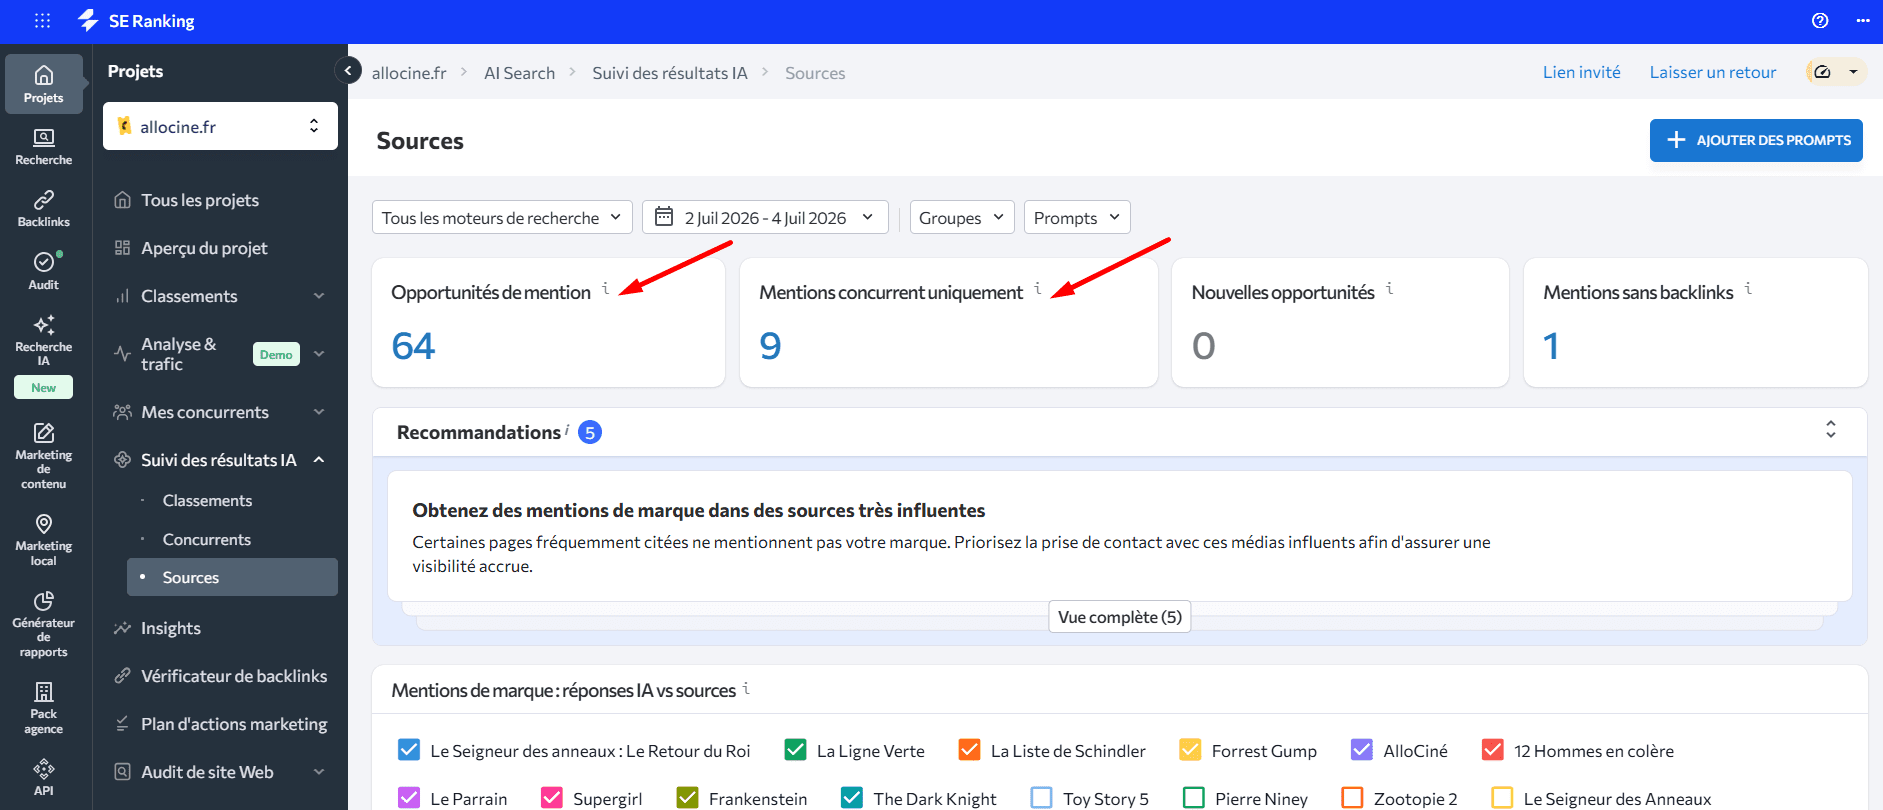Open Pack agence in the rail

click(x=44, y=708)
